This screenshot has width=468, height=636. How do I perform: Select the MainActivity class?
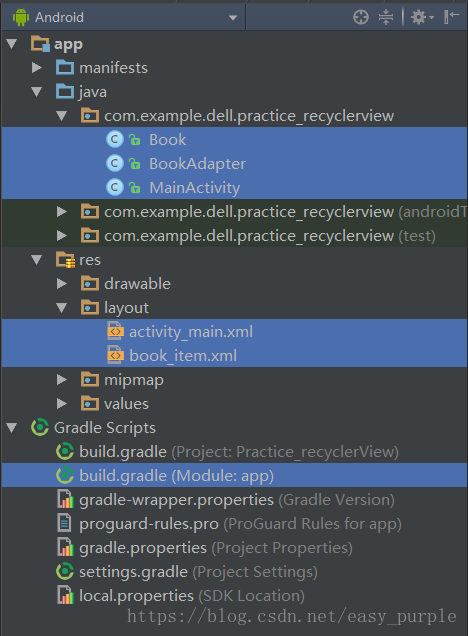coord(234,187)
